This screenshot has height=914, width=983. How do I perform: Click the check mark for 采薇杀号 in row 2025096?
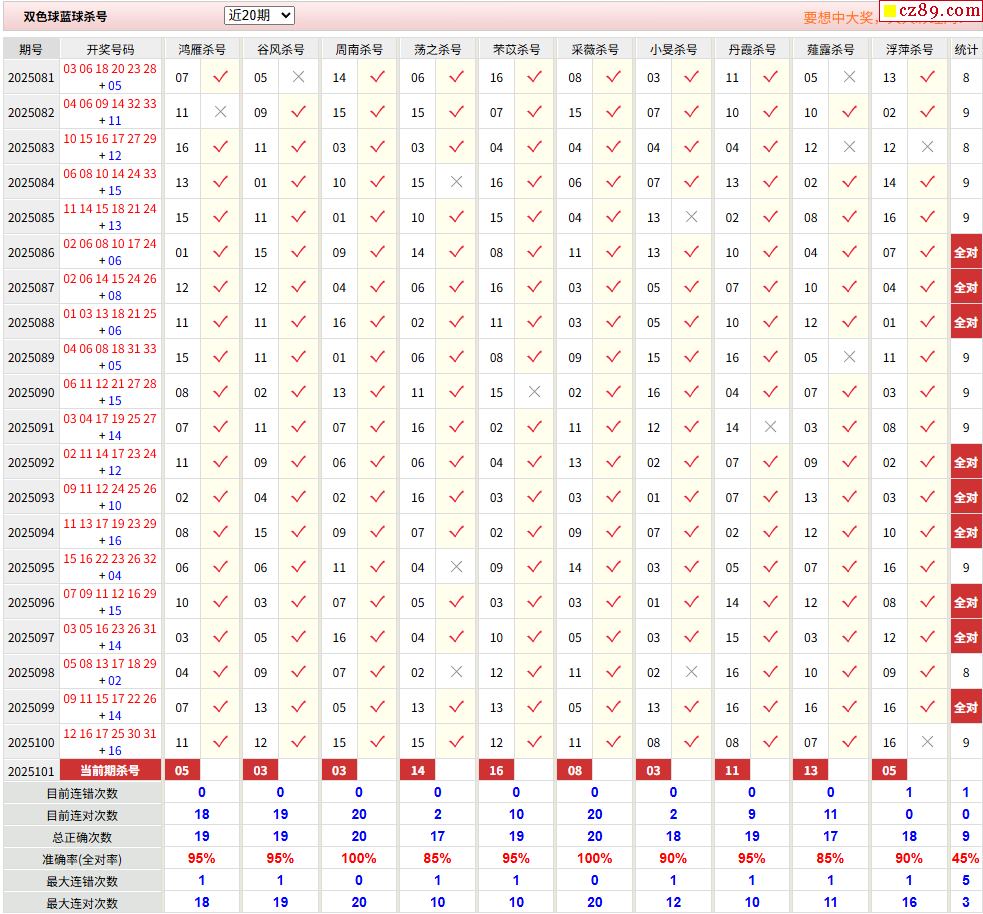613,602
